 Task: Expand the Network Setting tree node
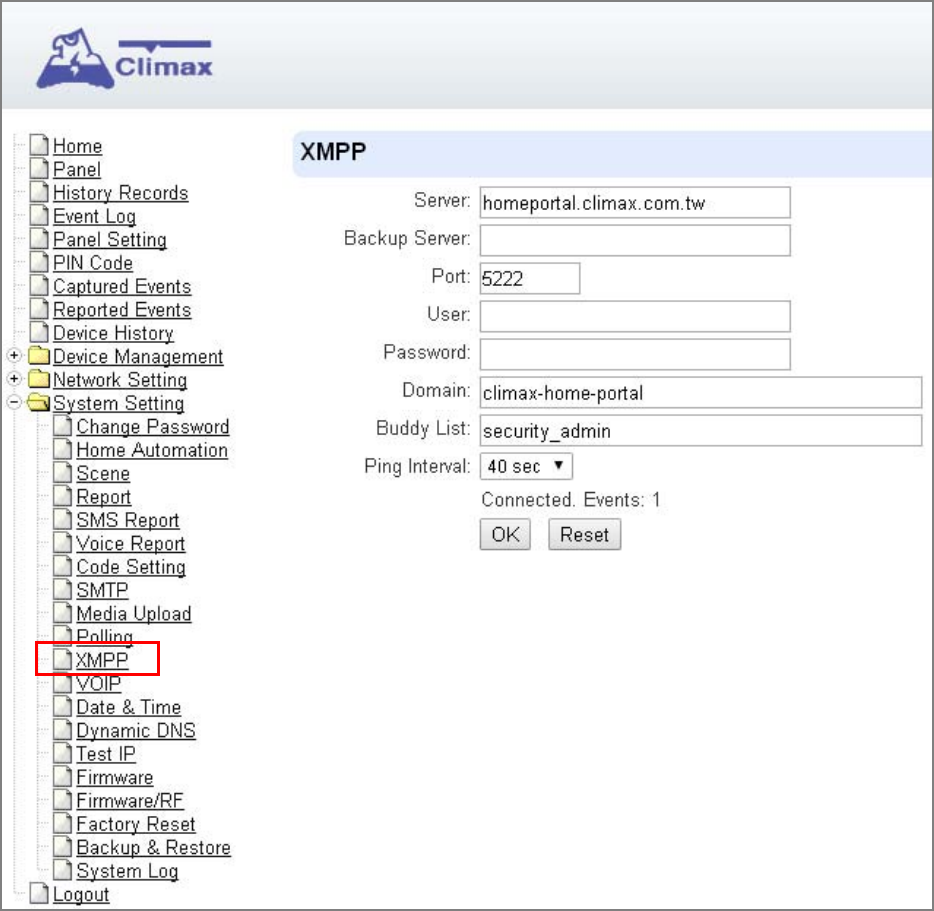coord(14,379)
